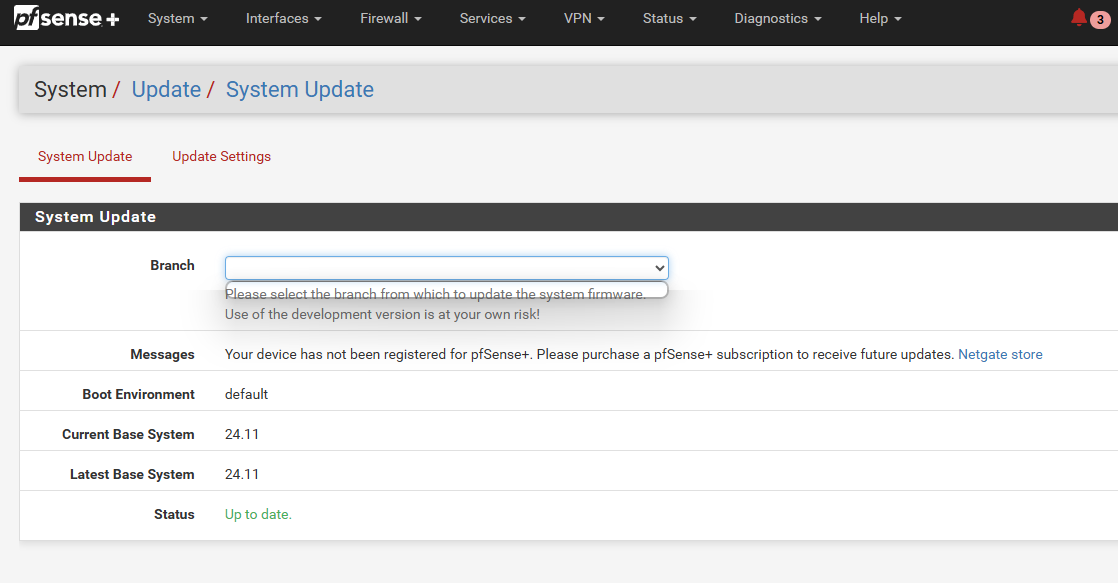This screenshot has height=583, width=1118.
Task: Open the Services menu
Action: tap(493, 19)
